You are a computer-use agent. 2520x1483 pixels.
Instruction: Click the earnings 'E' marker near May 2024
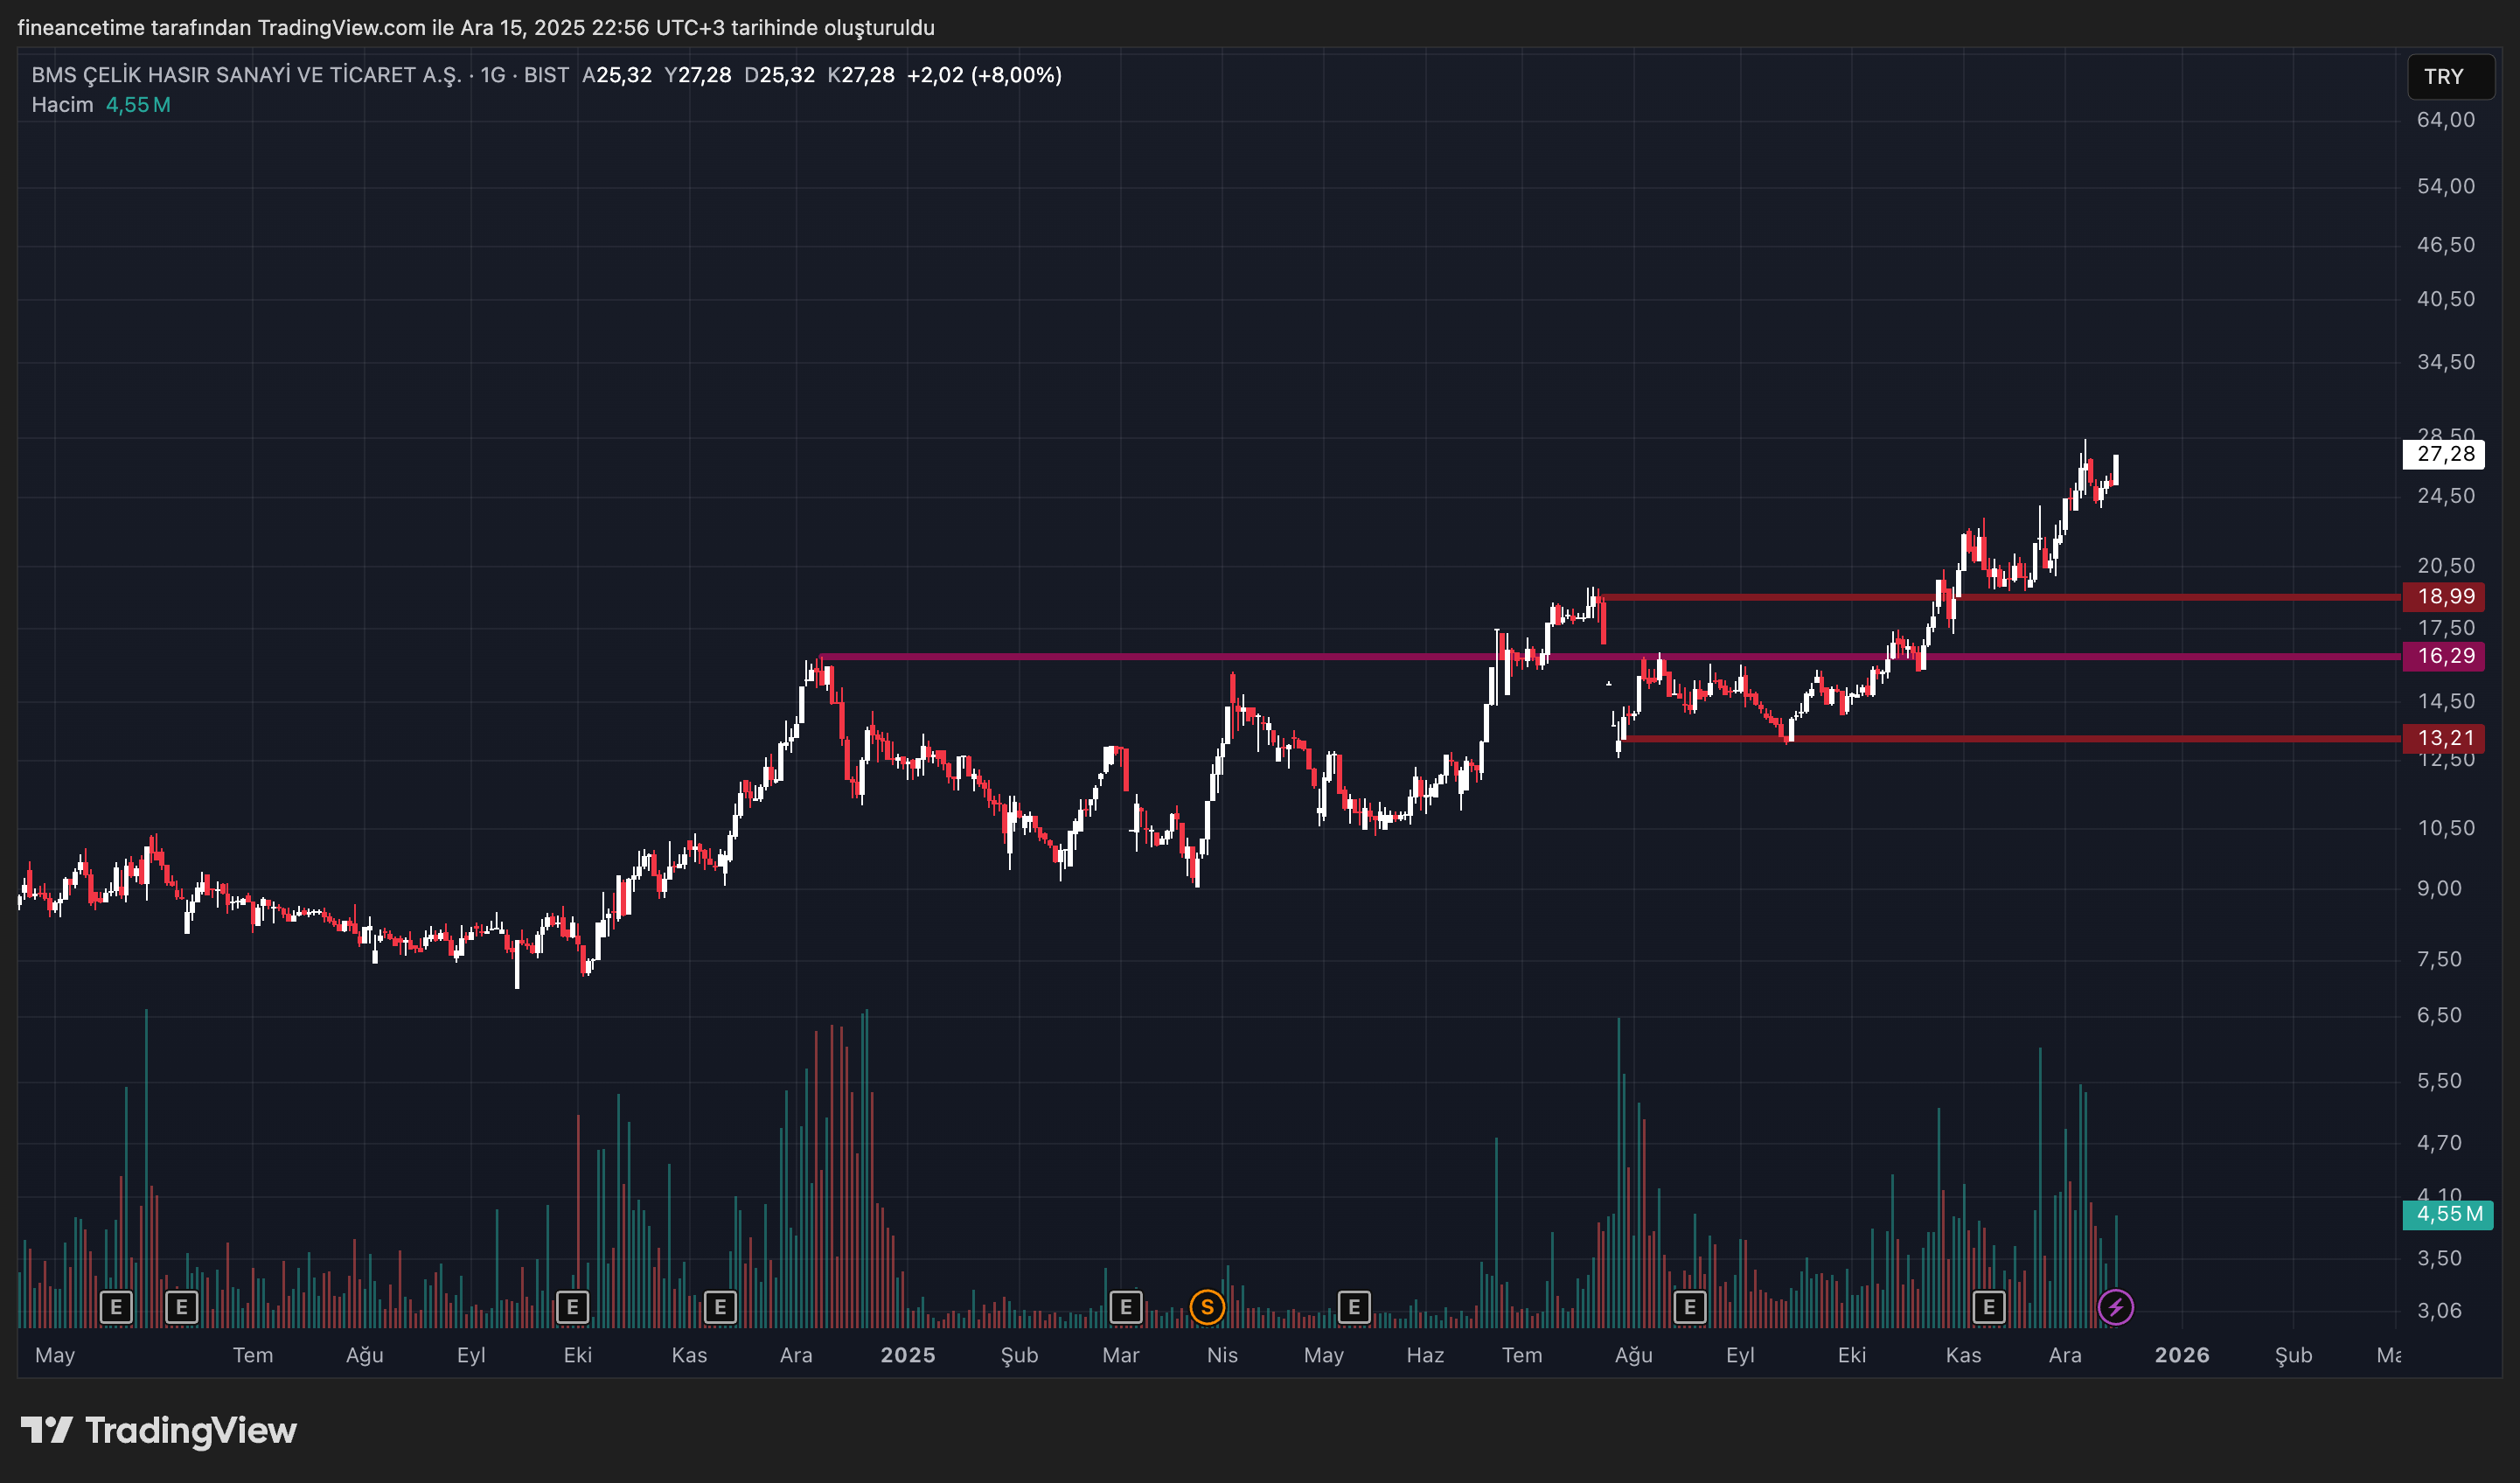pos(117,1307)
